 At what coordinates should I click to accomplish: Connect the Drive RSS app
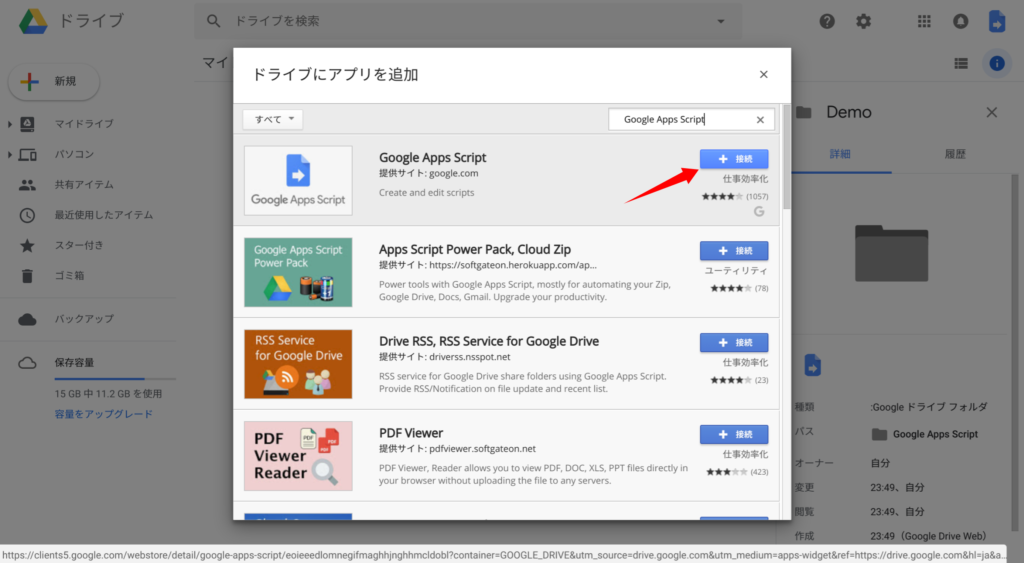pyautogui.click(x=733, y=342)
